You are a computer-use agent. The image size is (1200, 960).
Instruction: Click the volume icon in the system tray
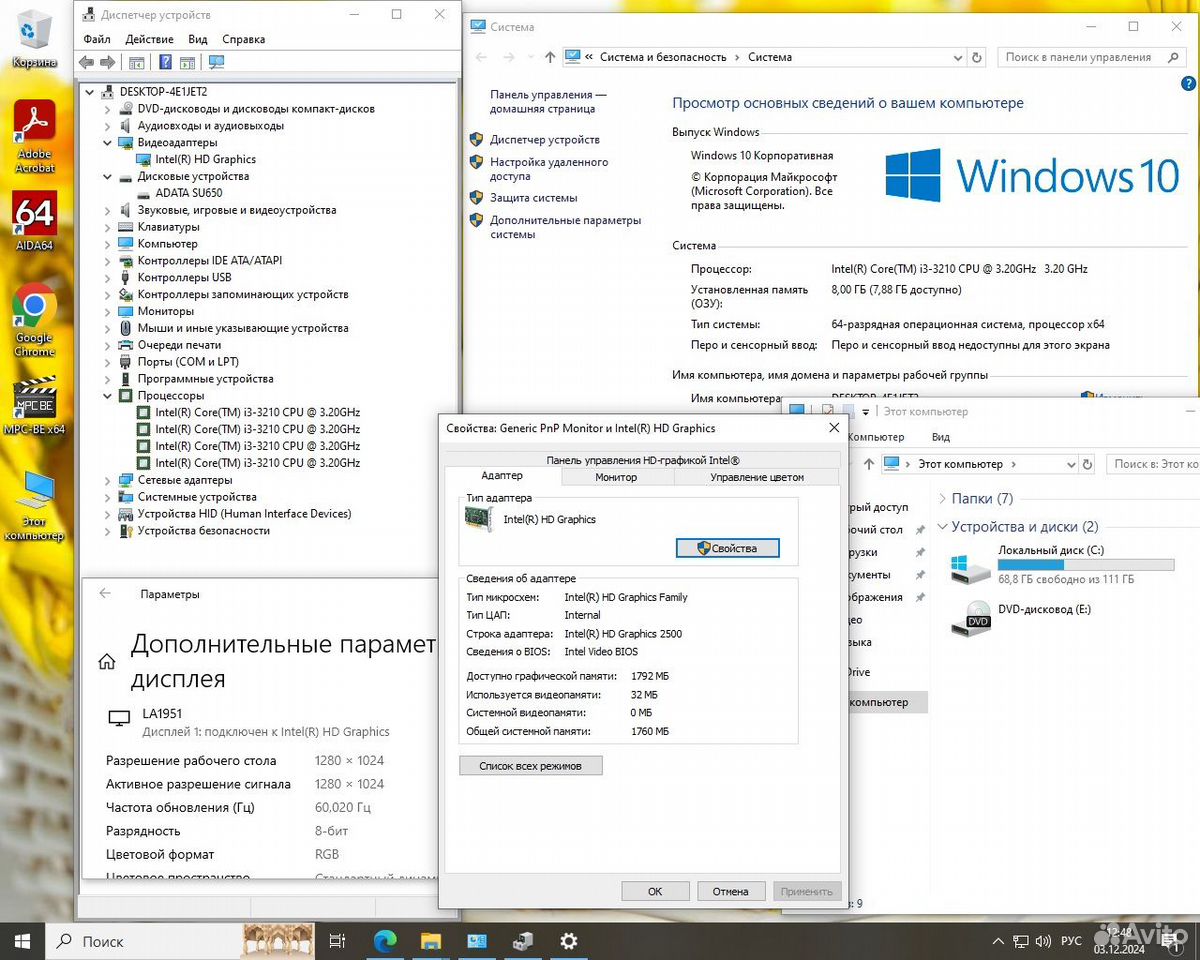pyautogui.click(x=1041, y=942)
